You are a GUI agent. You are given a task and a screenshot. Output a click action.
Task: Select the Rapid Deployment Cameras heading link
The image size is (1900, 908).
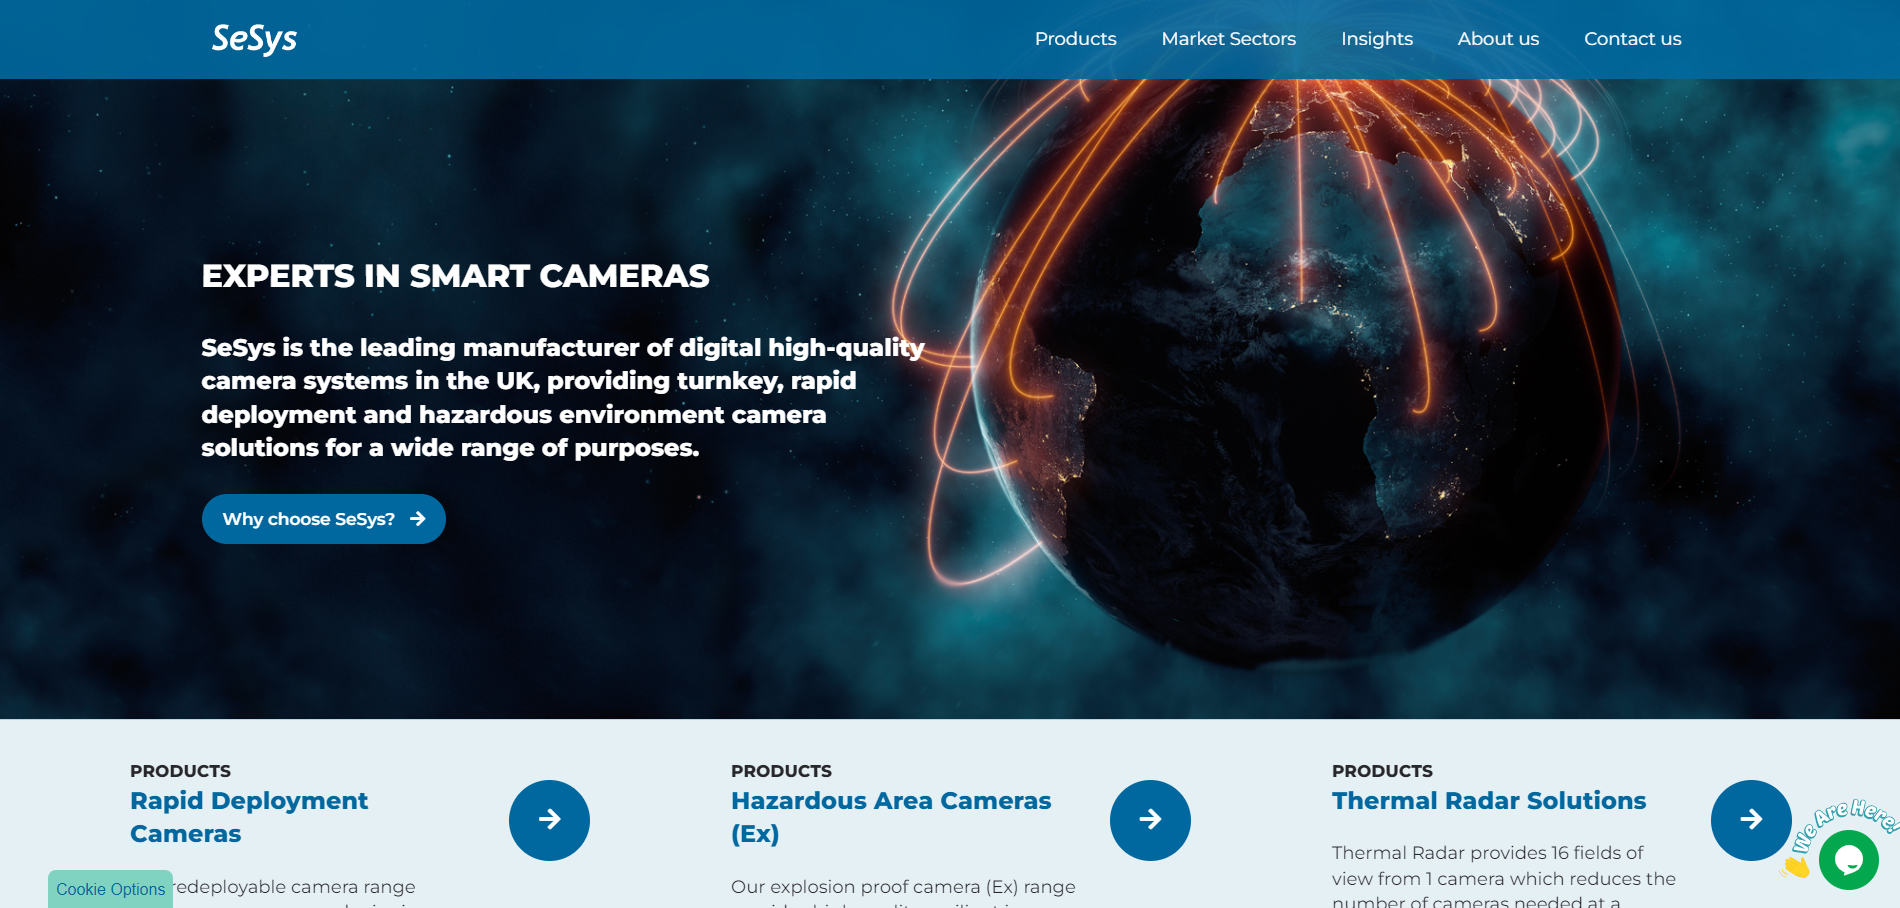coord(249,817)
